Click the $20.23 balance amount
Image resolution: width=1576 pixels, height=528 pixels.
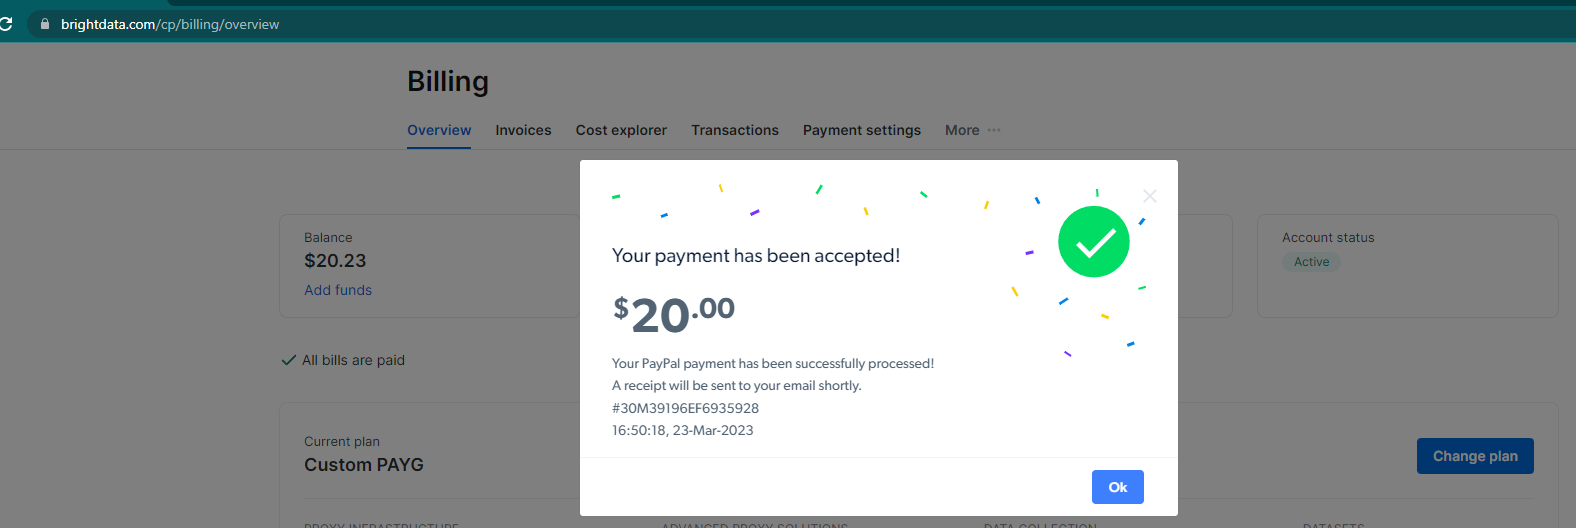(x=335, y=261)
